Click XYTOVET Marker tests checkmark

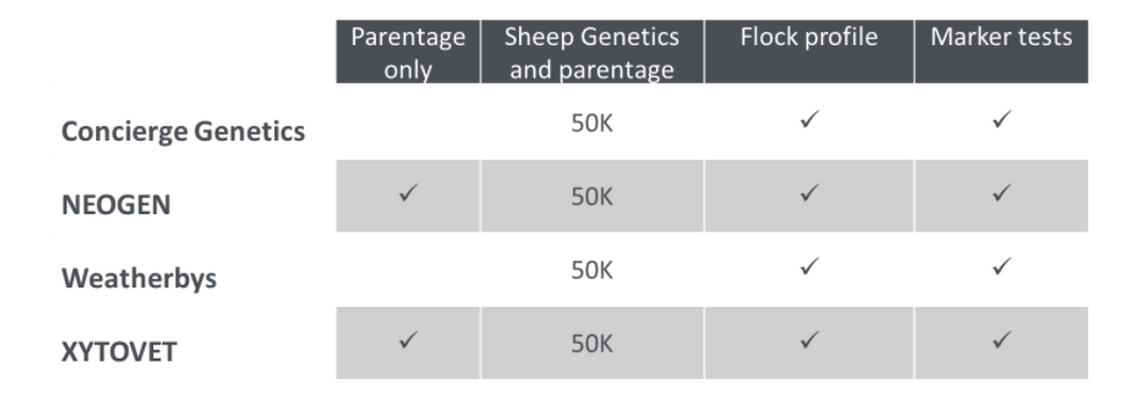click(1002, 339)
